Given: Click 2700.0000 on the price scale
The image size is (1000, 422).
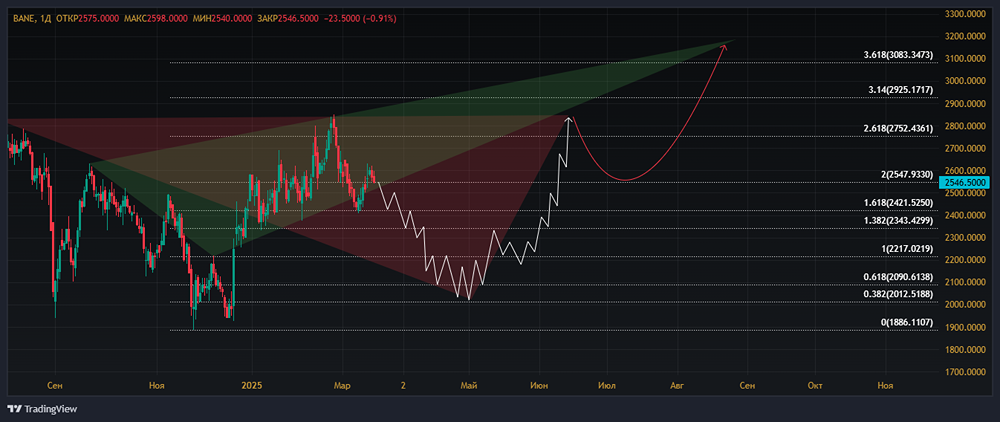Looking at the screenshot, I should coord(965,149).
